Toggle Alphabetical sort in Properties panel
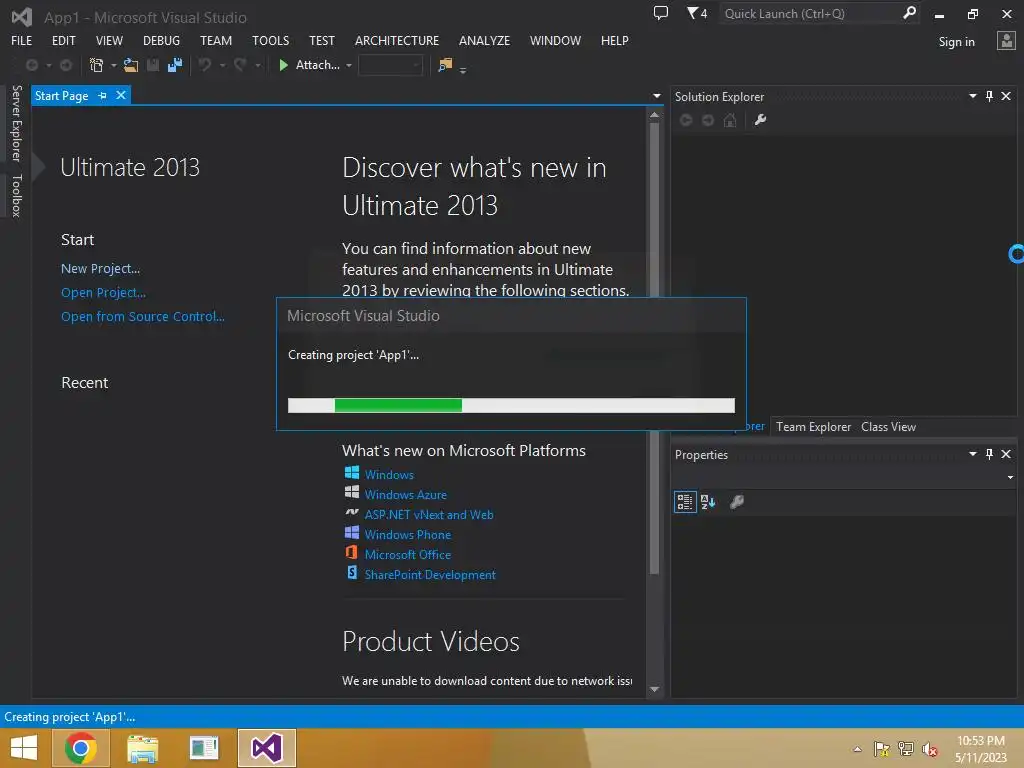Screen dimensions: 1024x768 708,502
